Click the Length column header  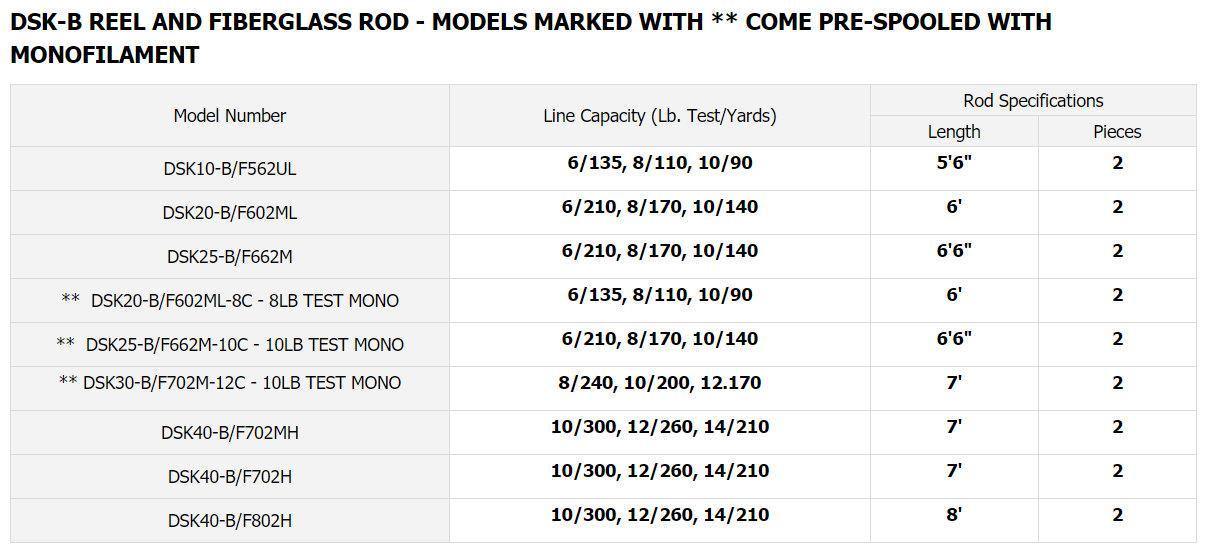pyautogui.click(x=954, y=132)
